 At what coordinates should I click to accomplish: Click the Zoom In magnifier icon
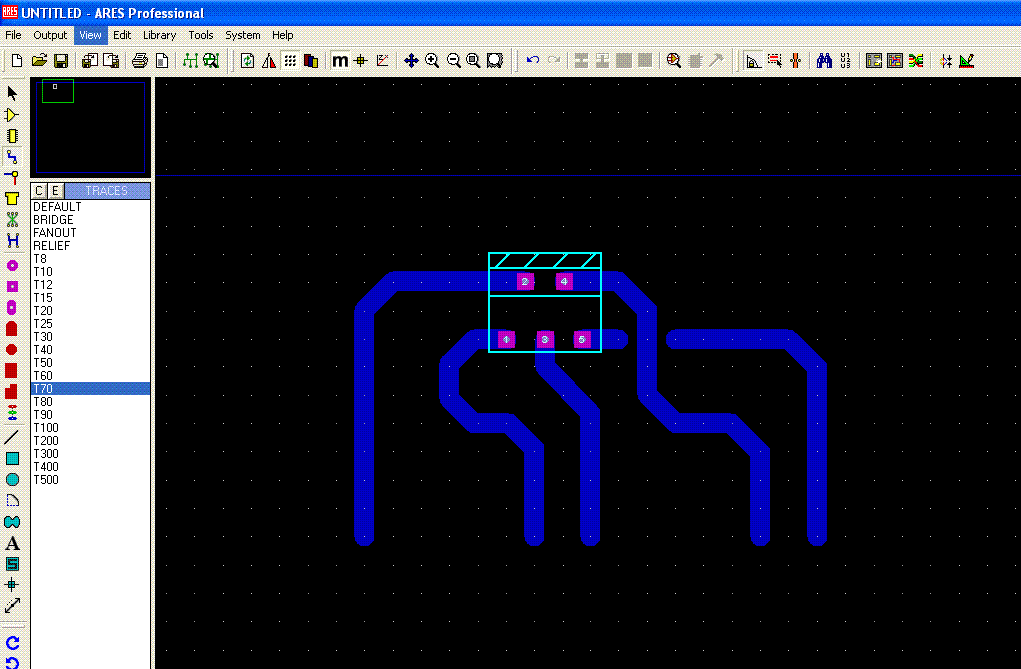coord(432,61)
